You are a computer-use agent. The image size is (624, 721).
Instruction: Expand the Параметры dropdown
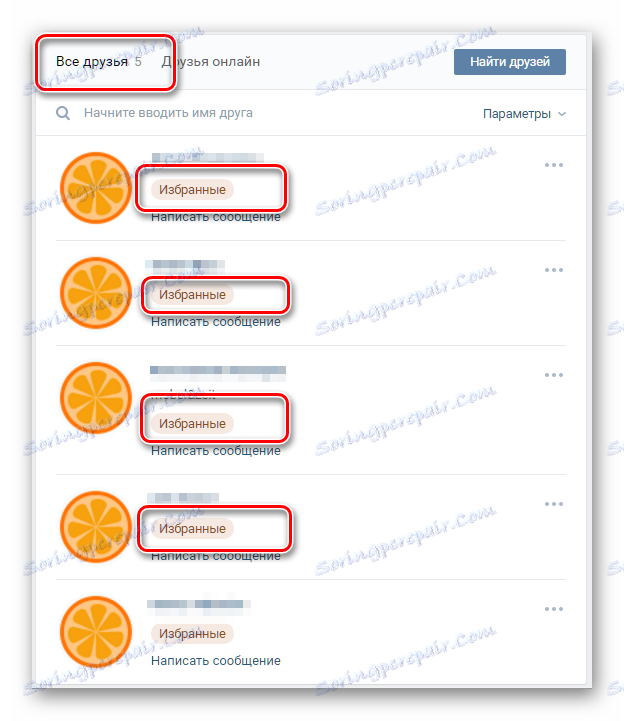click(x=524, y=114)
